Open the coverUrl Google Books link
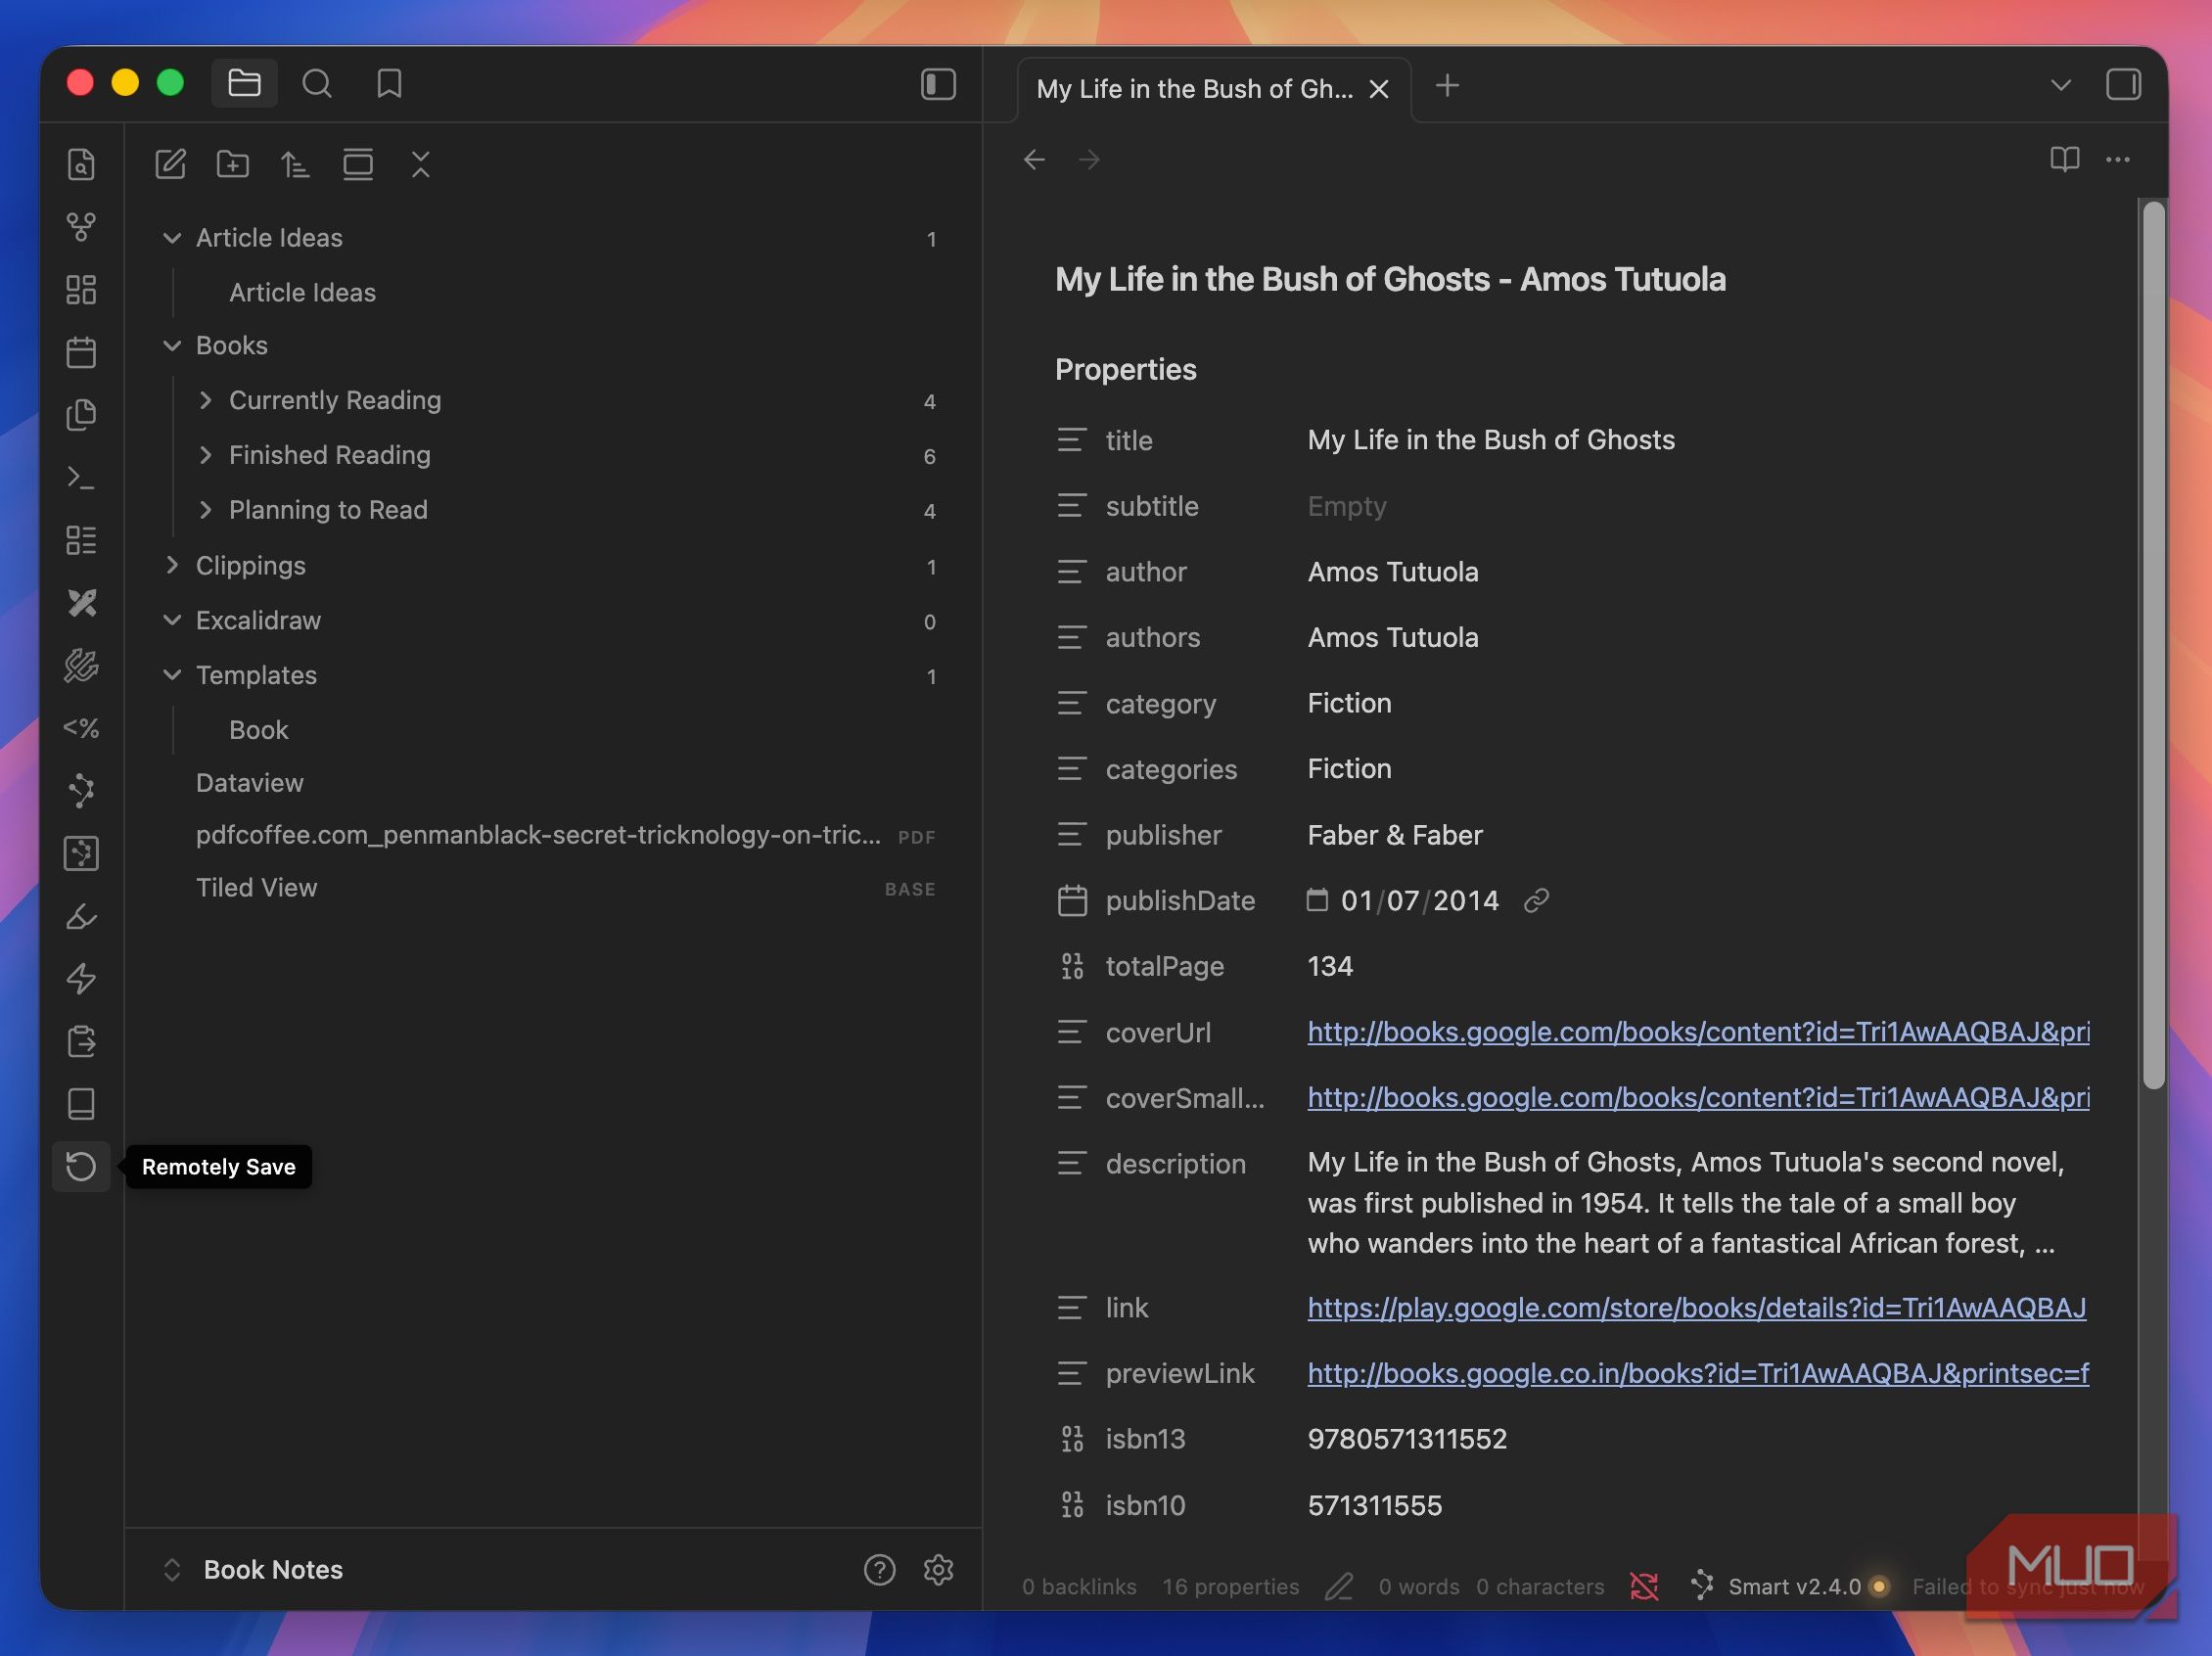 point(1698,1032)
